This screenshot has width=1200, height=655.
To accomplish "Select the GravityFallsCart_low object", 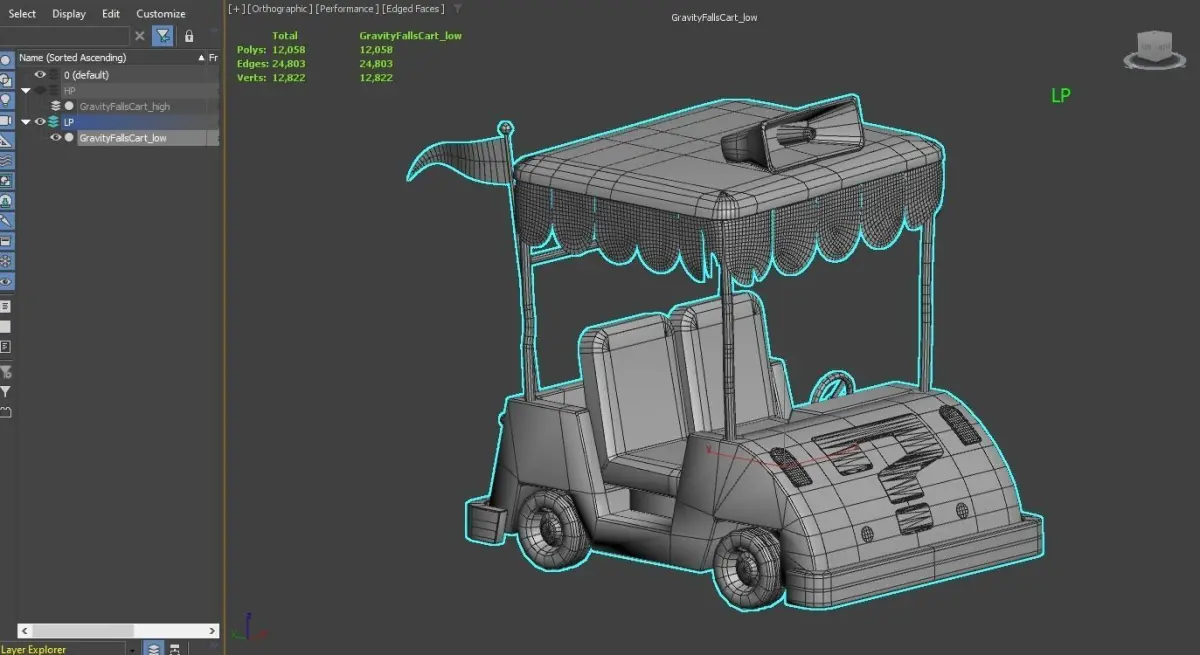I will (x=123, y=138).
